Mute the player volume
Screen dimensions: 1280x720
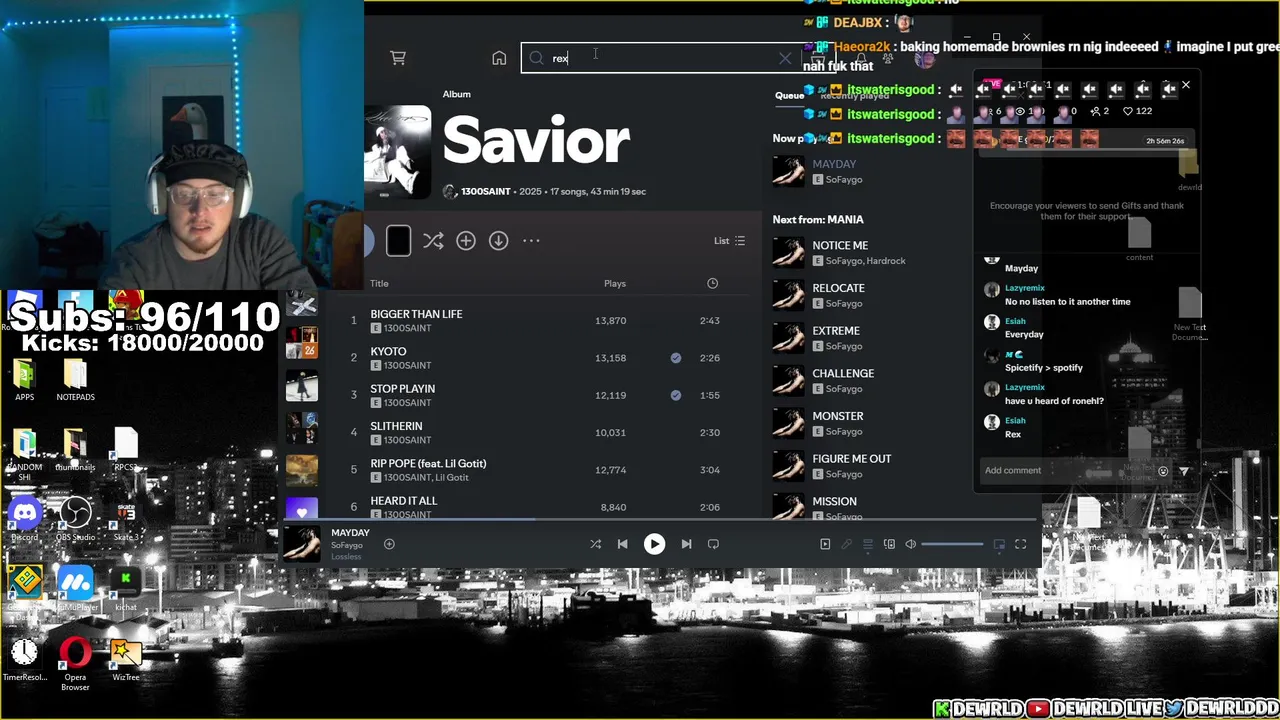pos(910,544)
